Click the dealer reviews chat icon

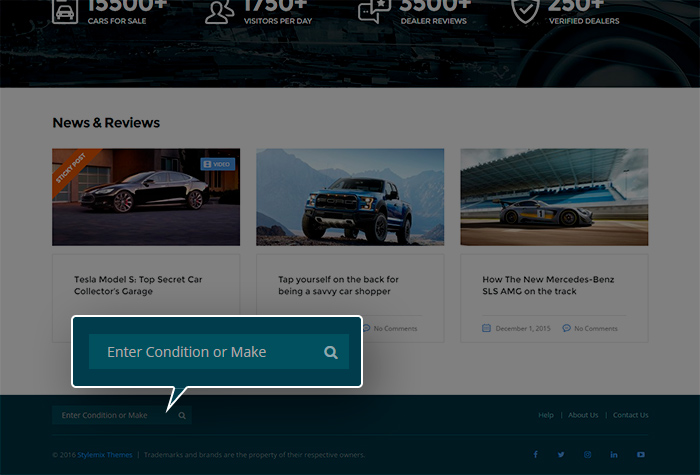[373, 11]
